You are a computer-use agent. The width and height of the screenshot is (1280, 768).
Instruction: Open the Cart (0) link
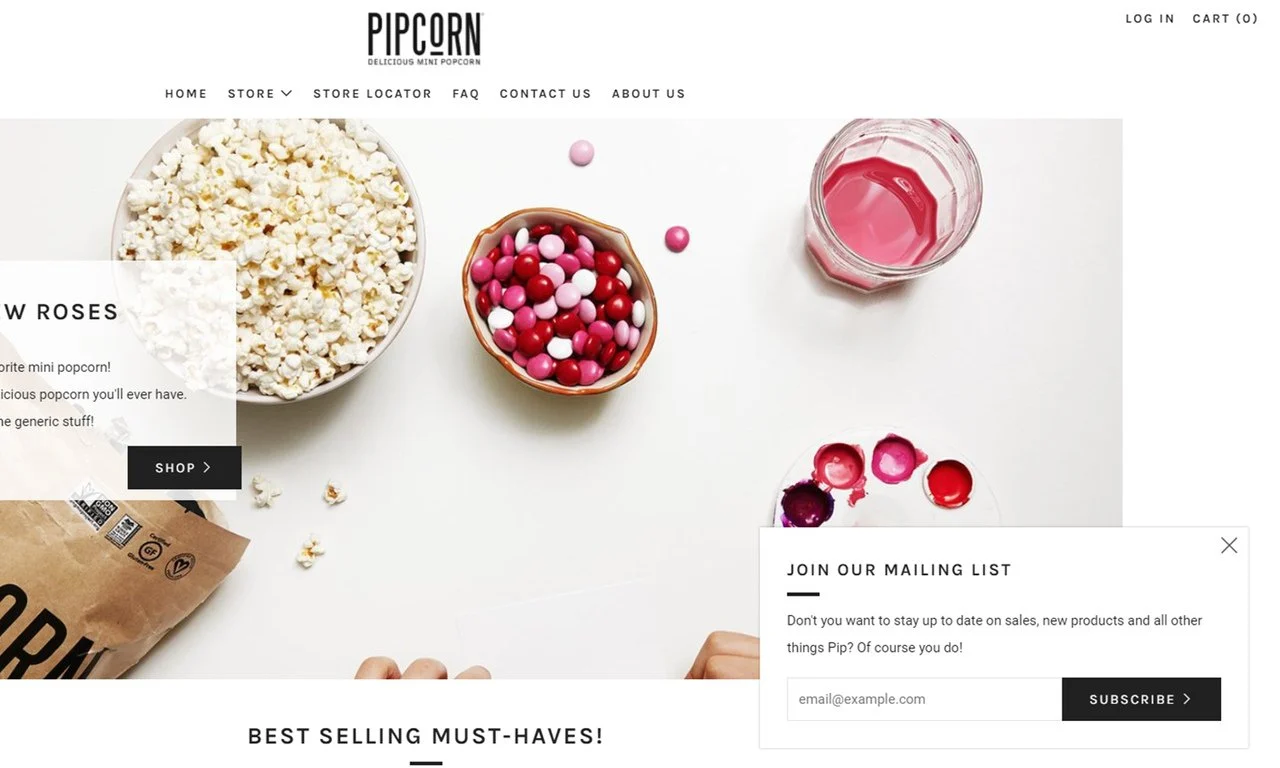click(1225, 19)
